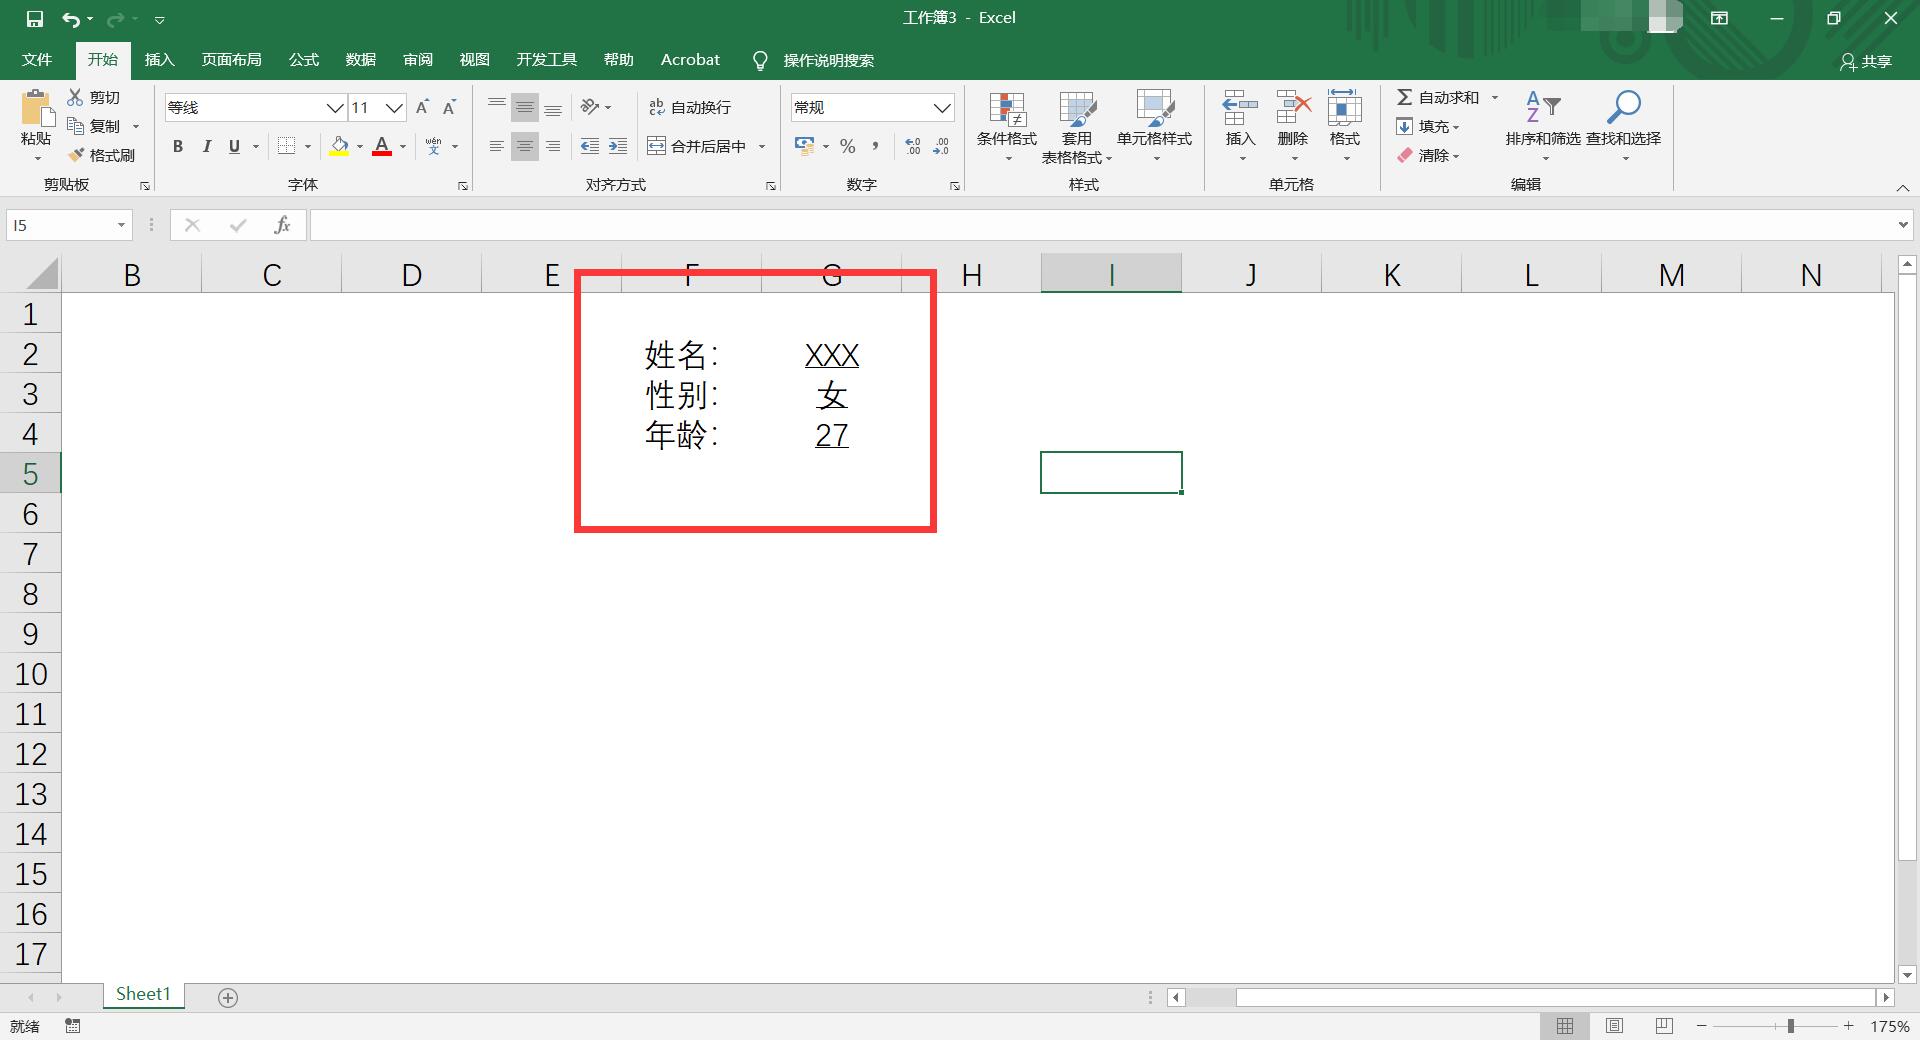Open the format painter (格式刷)
The width and height of the screenshot is (1920, 1041).
[x=104, y=154]
